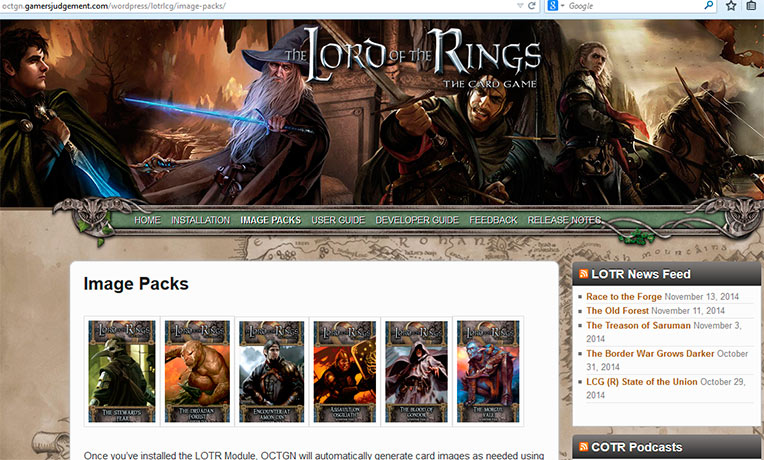Image resolution: width=764 pixels, height=460 pixels.
Task: Click the Lord of the Rings banner logo
Action: tap(413, 58)
